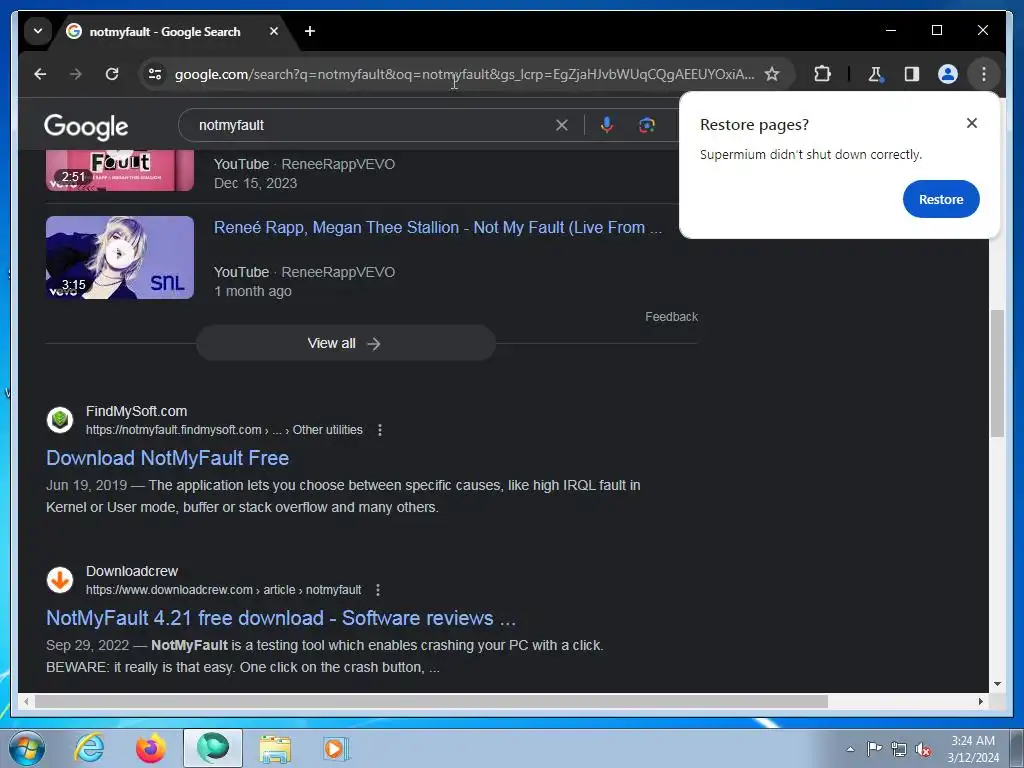Open the media player taskbar icon

(336, 748)
